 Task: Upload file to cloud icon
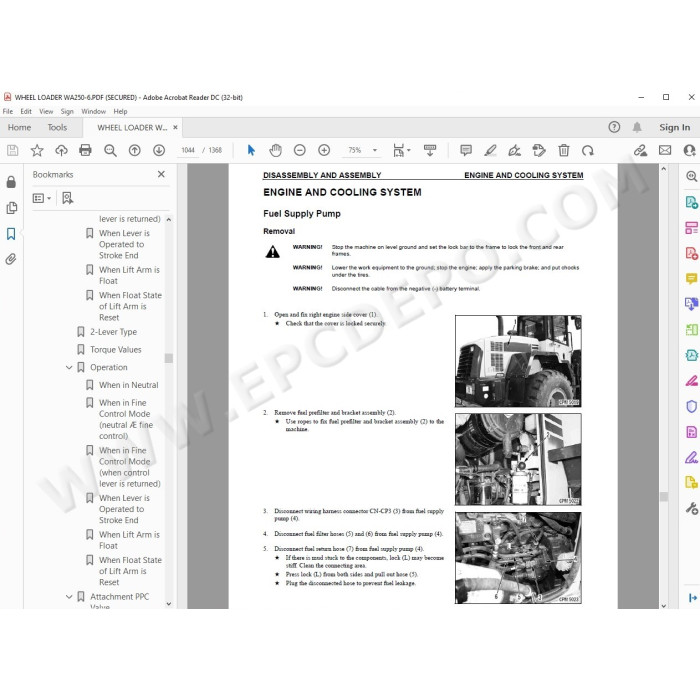click(61, 150)
